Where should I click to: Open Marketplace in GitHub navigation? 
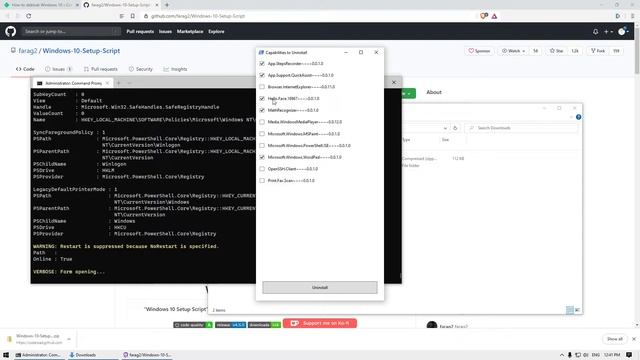190,31
